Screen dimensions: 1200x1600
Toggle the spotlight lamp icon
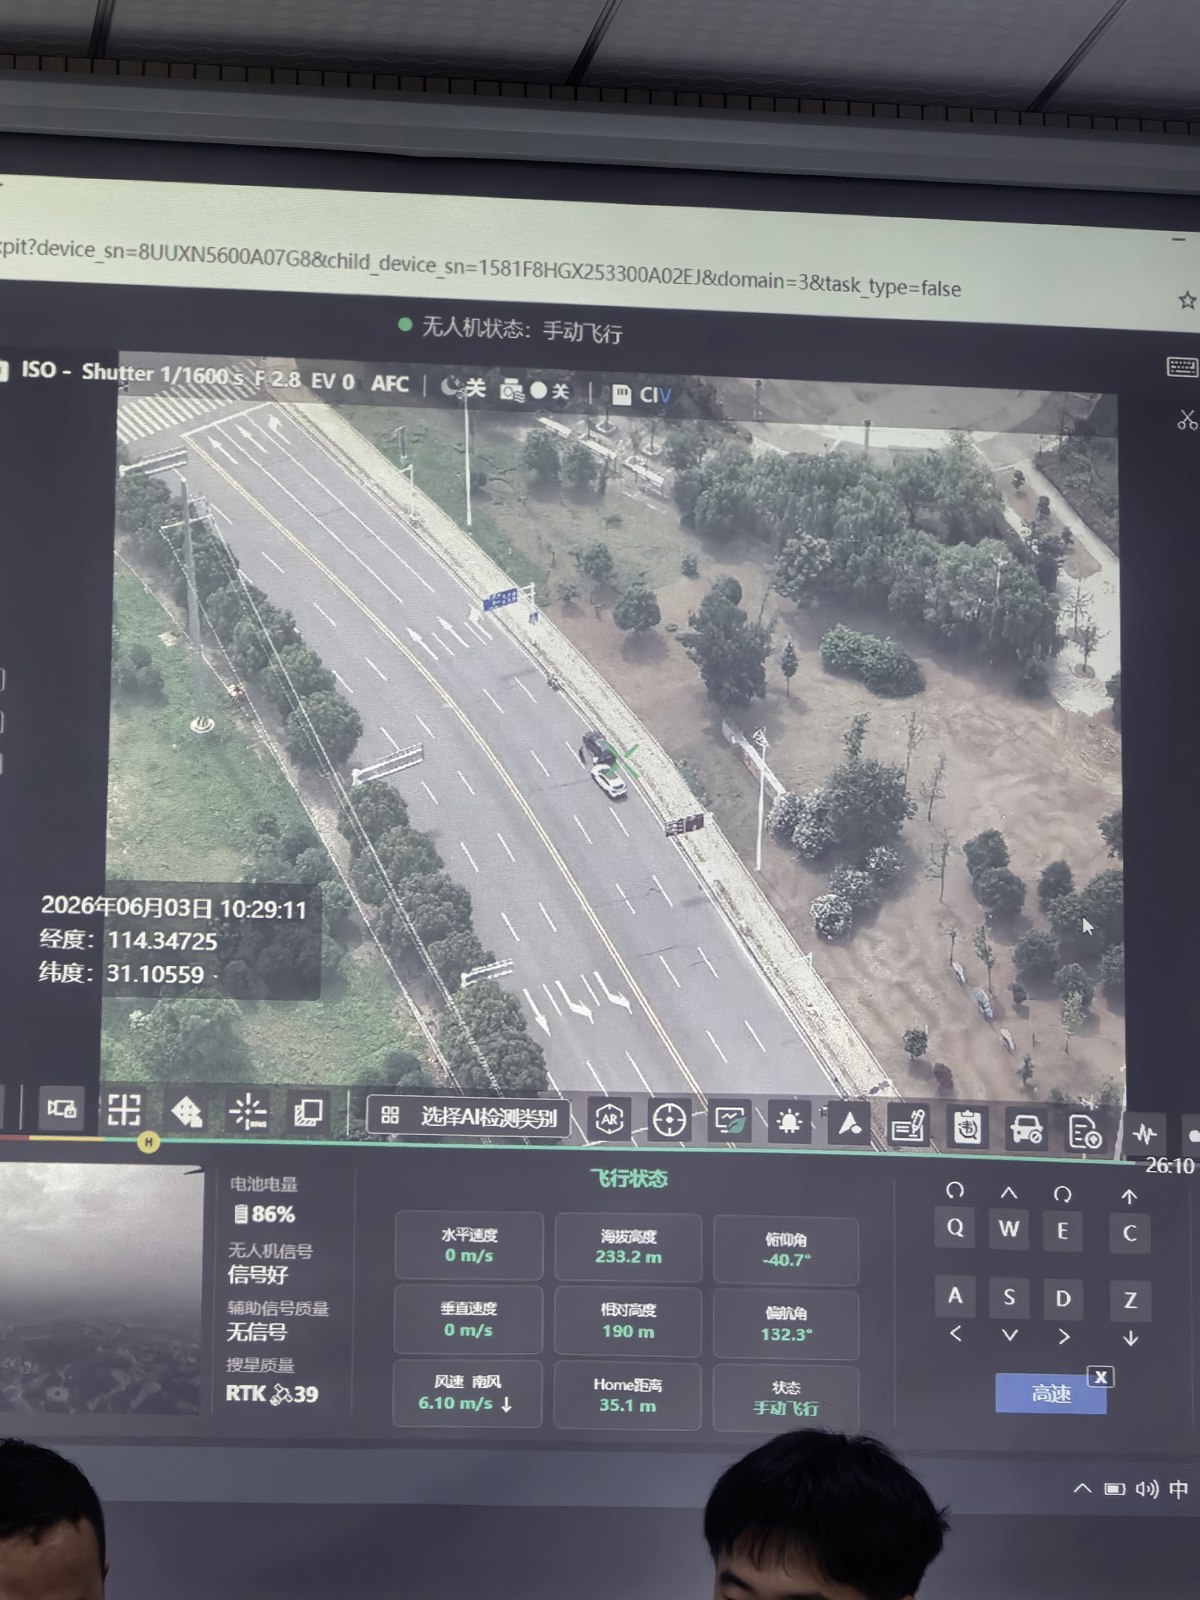[x=789, y=1122]
